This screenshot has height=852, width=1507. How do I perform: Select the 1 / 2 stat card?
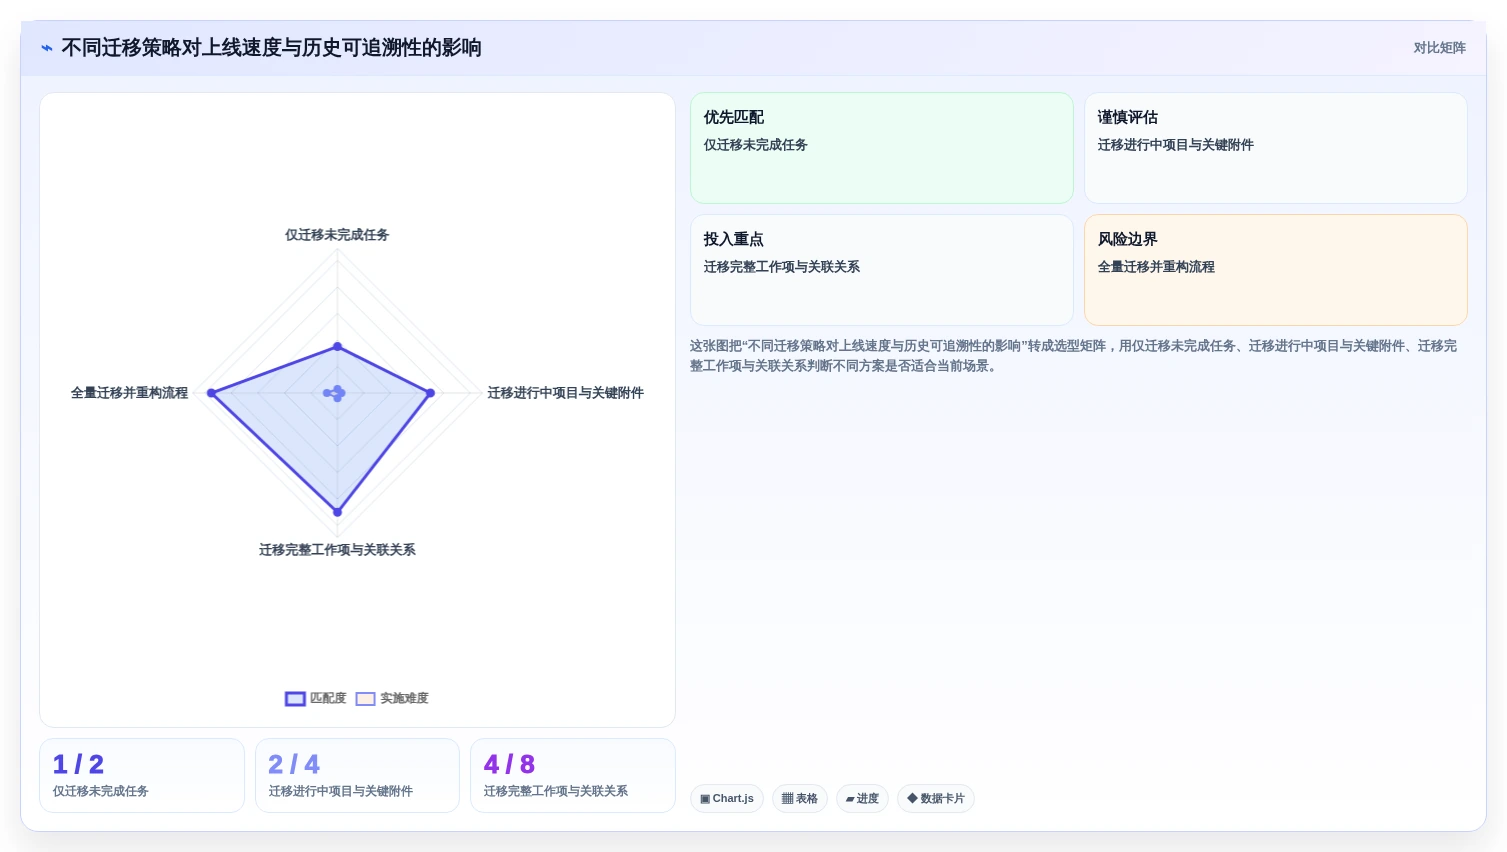tap(142, 776)
